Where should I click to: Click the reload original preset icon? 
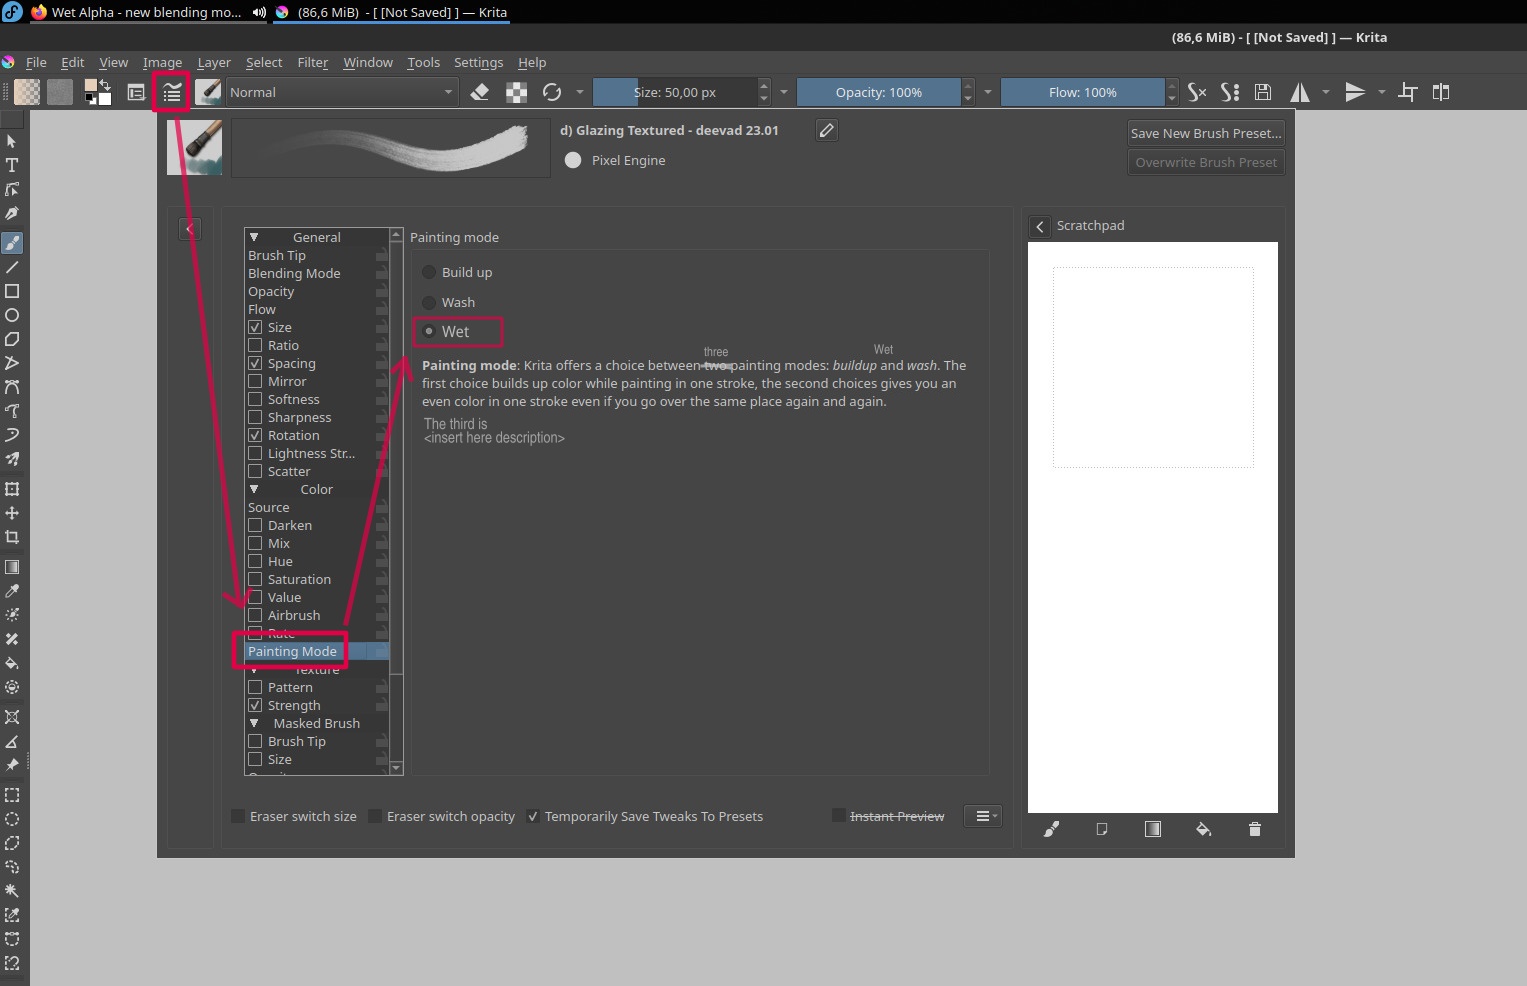[552, 92]
